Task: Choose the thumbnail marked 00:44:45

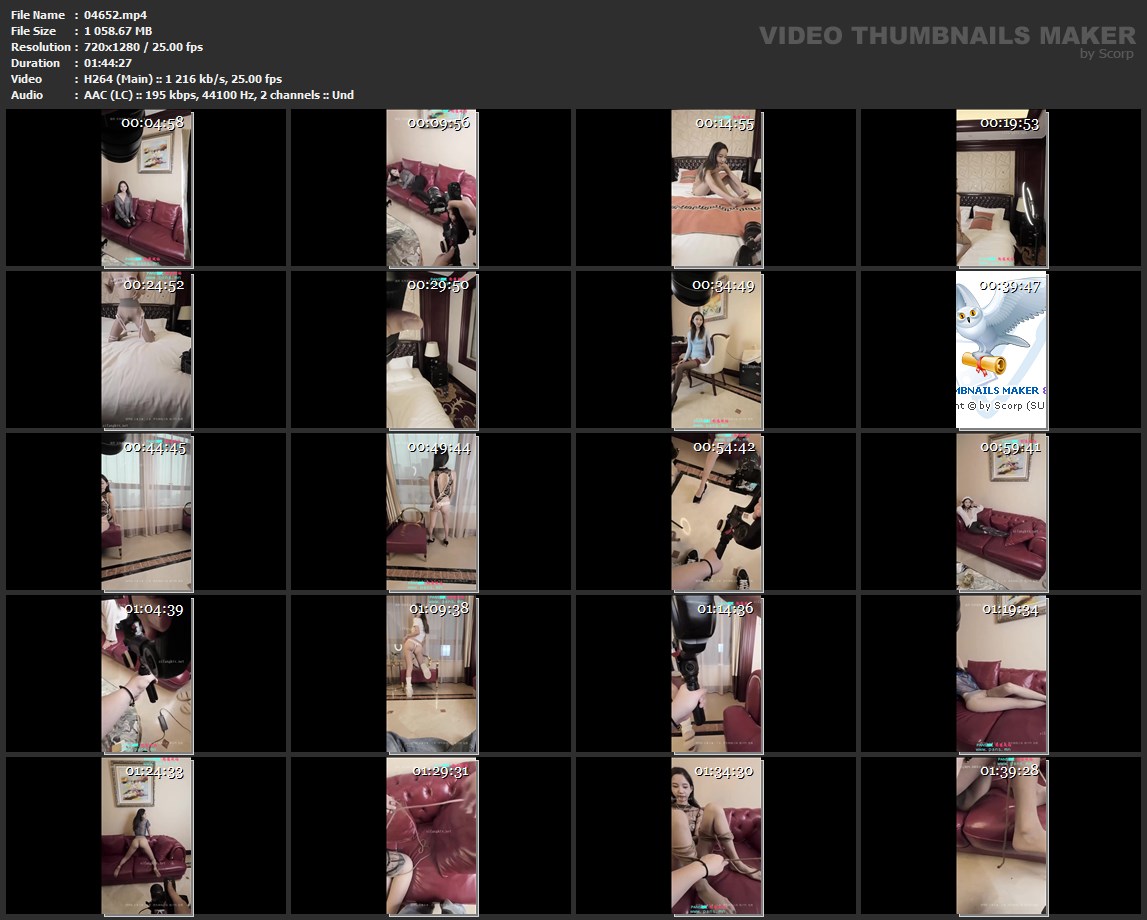Action: [146, 512]
